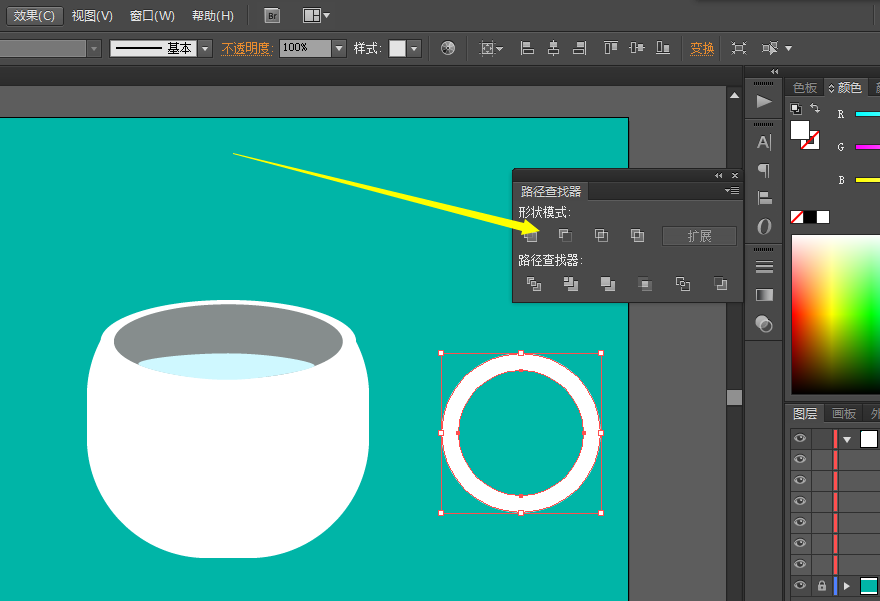Click the Trim pathfinder icon
The width and height of the screenshot is (880, 601).
[571, 284]
